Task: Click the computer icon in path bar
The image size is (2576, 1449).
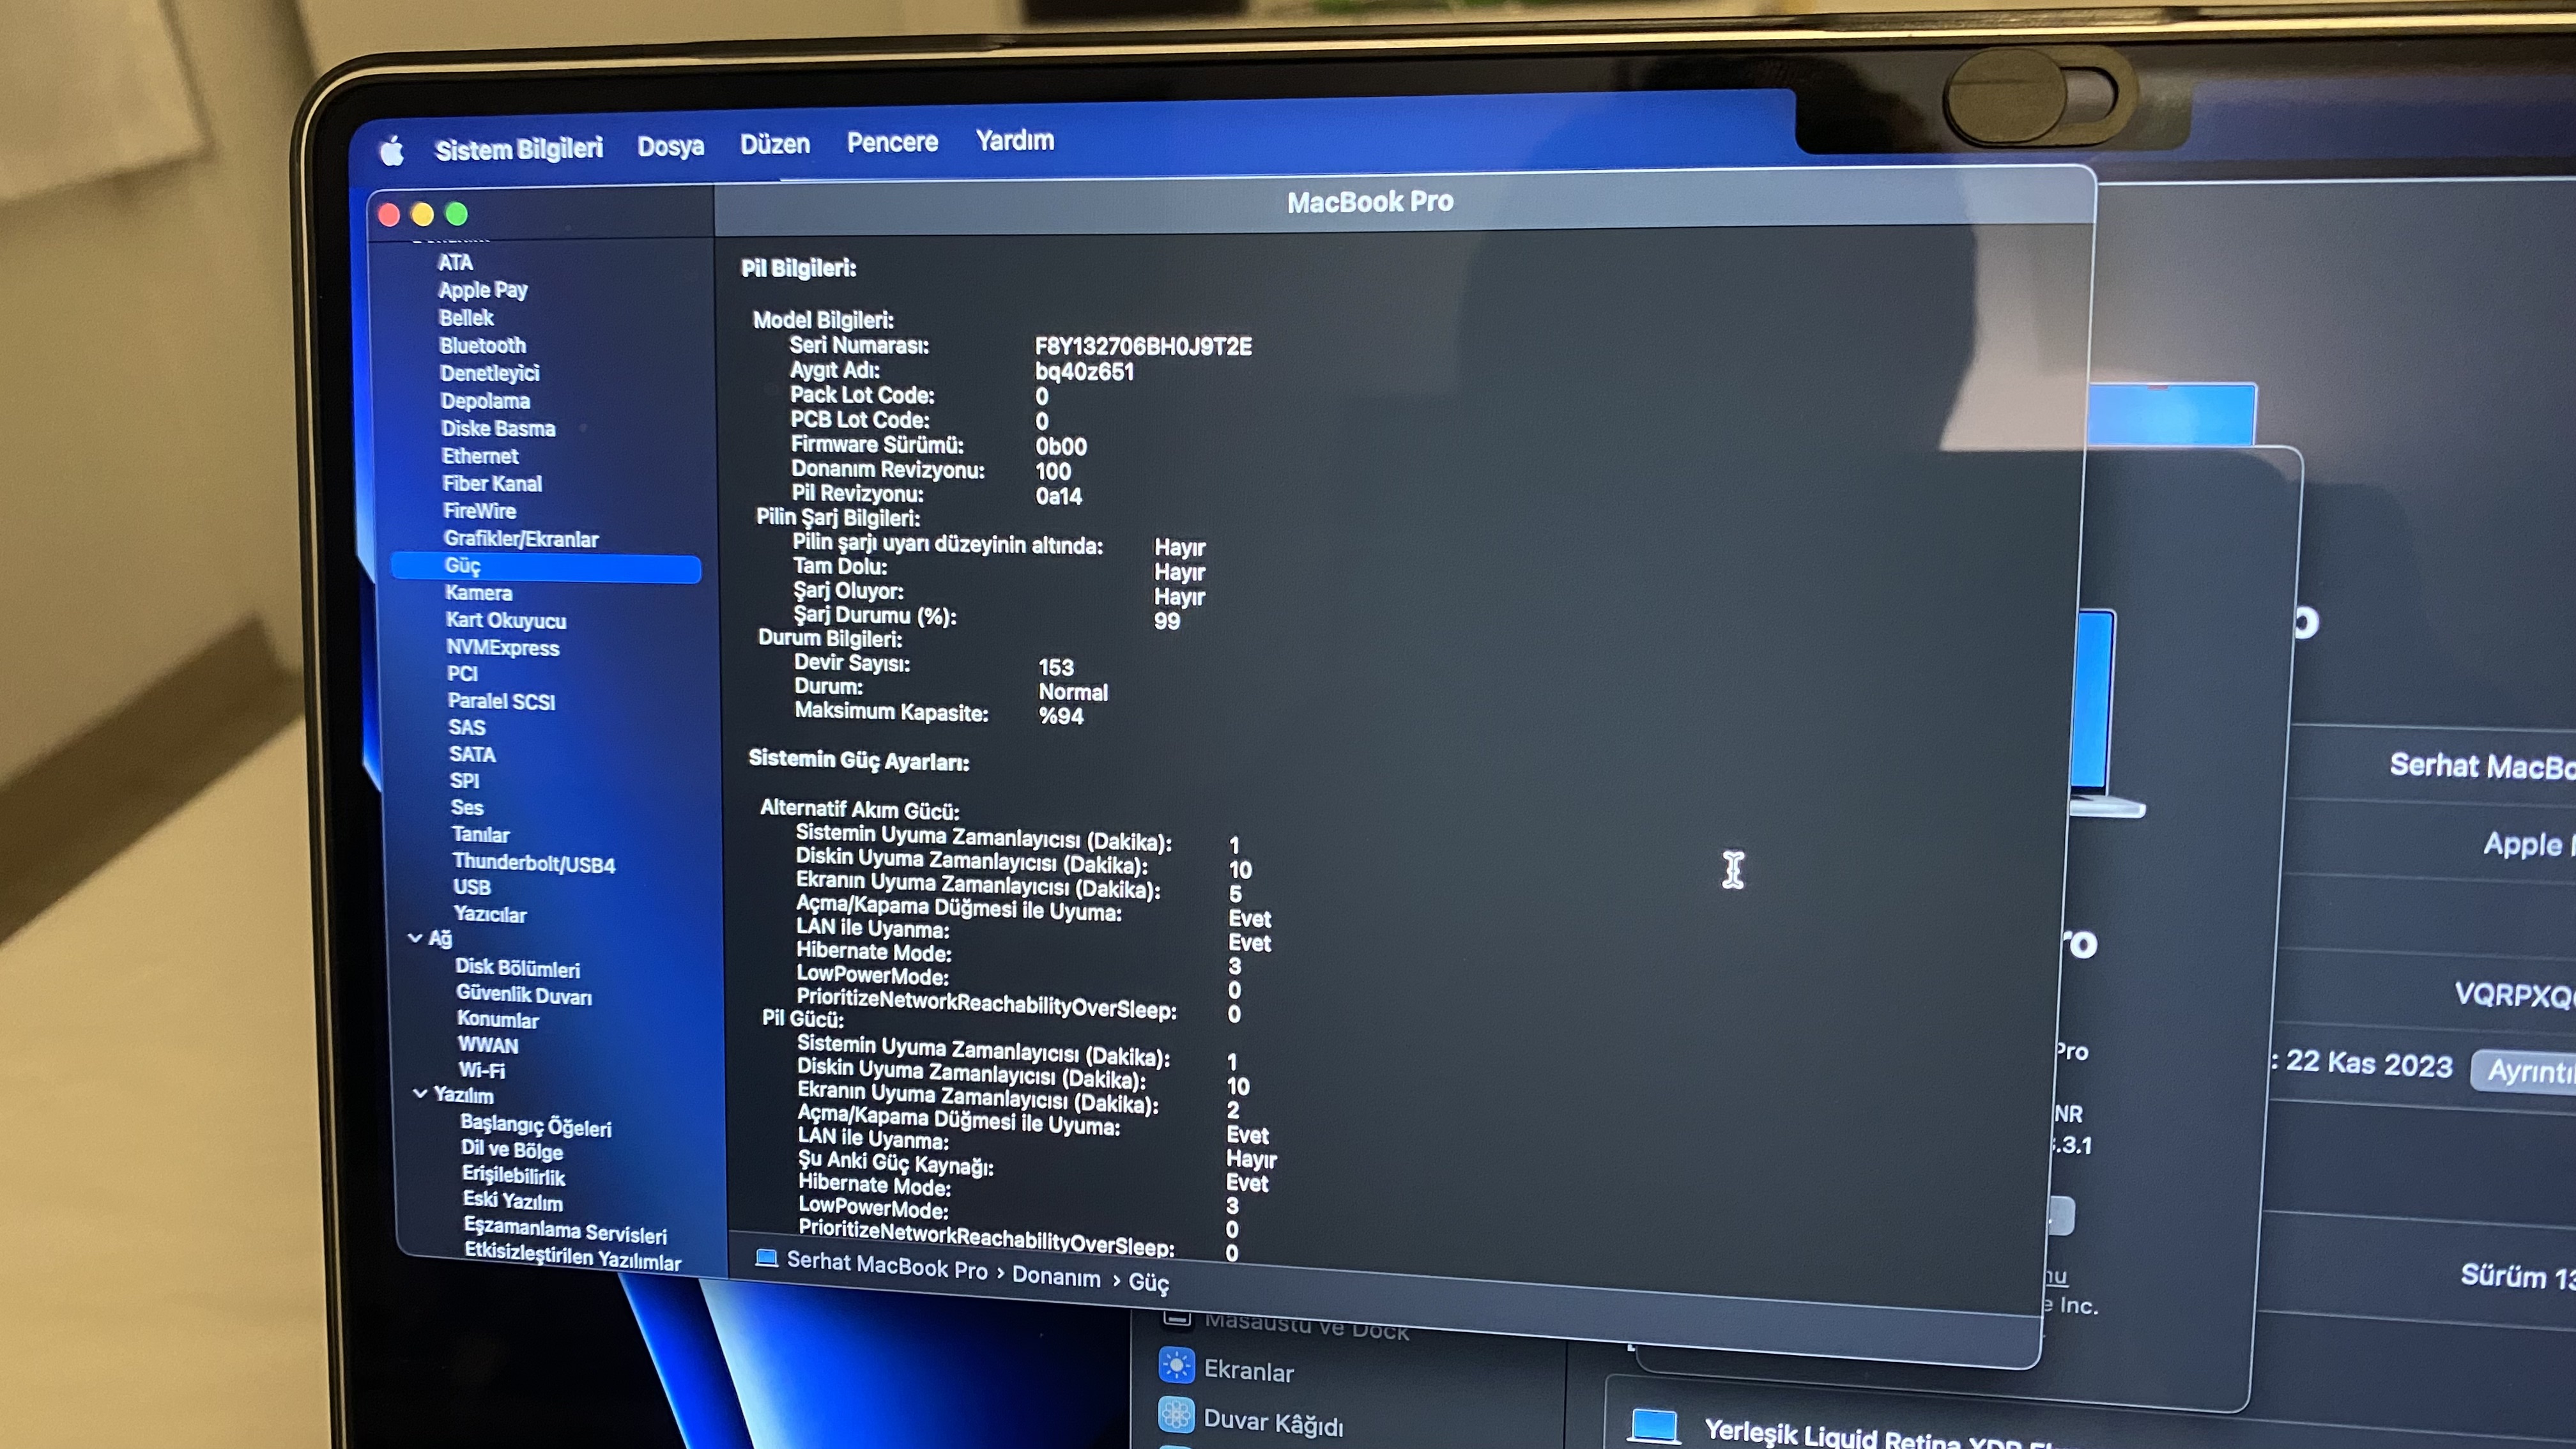Action: click(x=767, y=1258)
